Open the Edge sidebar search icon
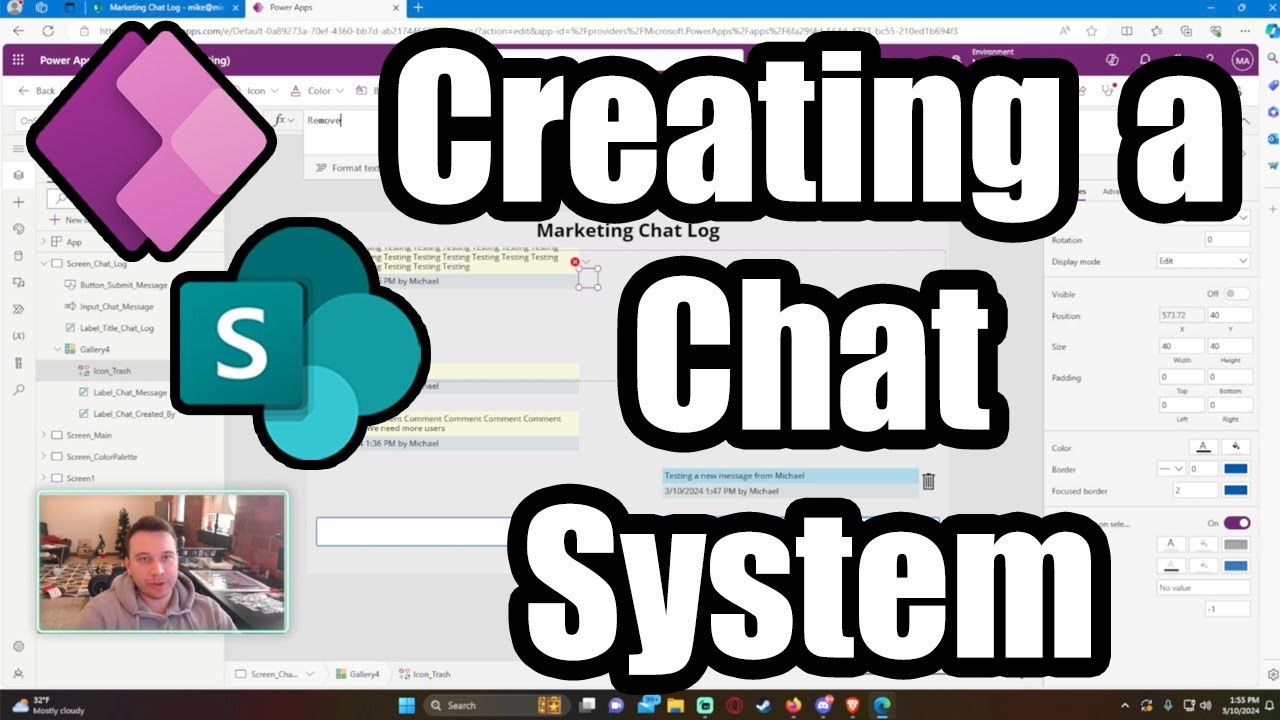Image resolution: width=1280 pixels, height=720 pixels. click(x=1272, y=60)
